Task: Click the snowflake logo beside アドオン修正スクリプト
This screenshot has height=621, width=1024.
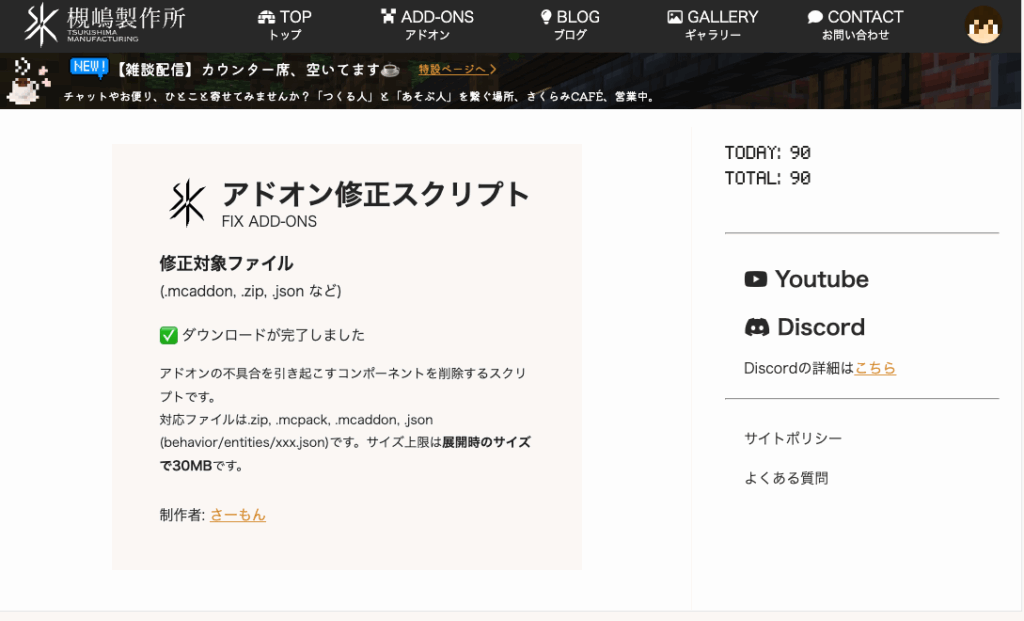Action: [186, 202]
